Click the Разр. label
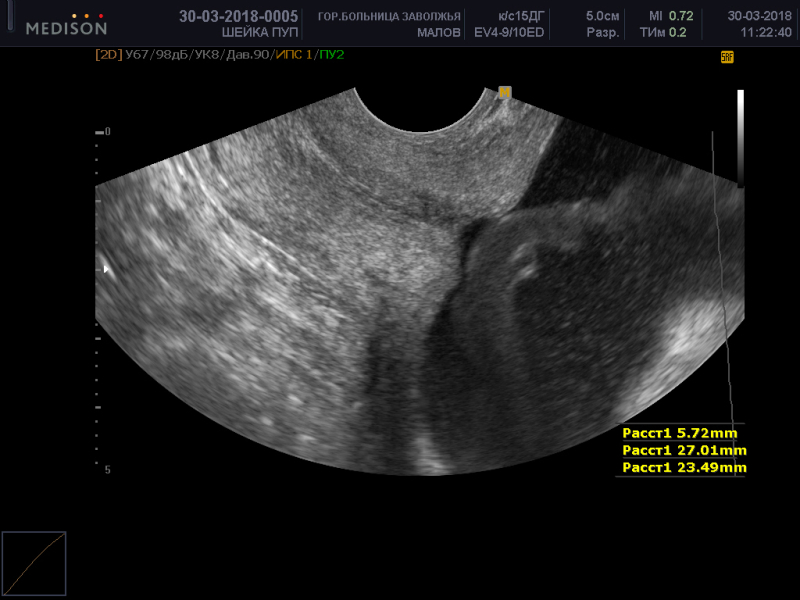Image resolution: width=800 pixels, height=600 pixels. click(603, 33)
